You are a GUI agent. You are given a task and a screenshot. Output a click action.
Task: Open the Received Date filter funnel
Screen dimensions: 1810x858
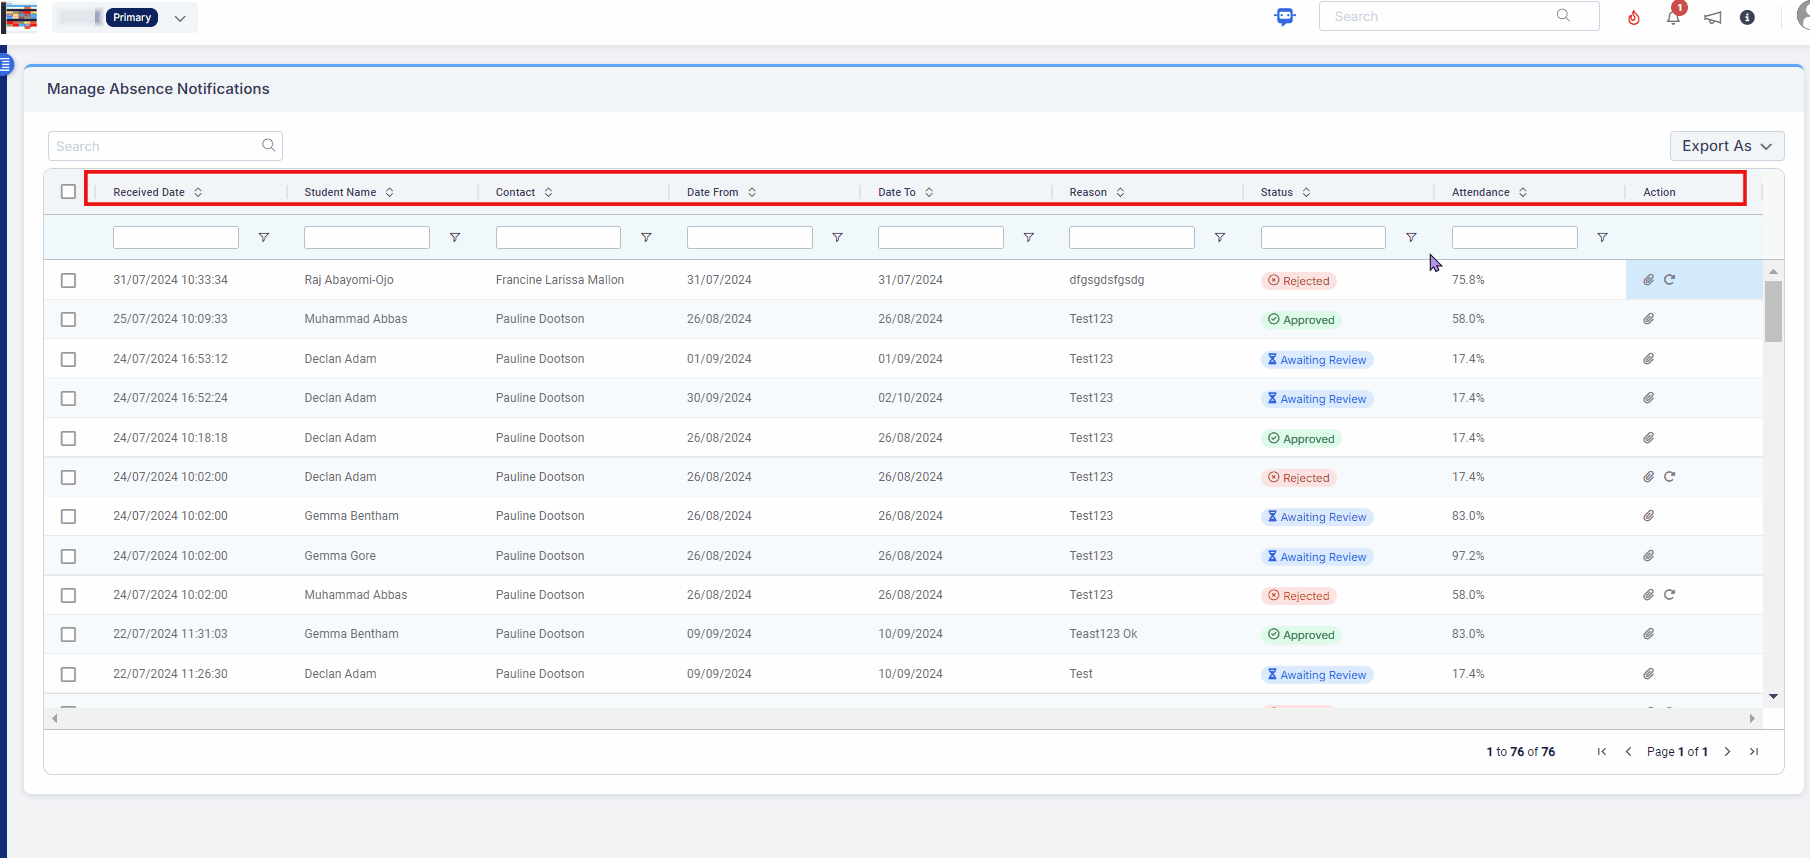pos(264,237)
